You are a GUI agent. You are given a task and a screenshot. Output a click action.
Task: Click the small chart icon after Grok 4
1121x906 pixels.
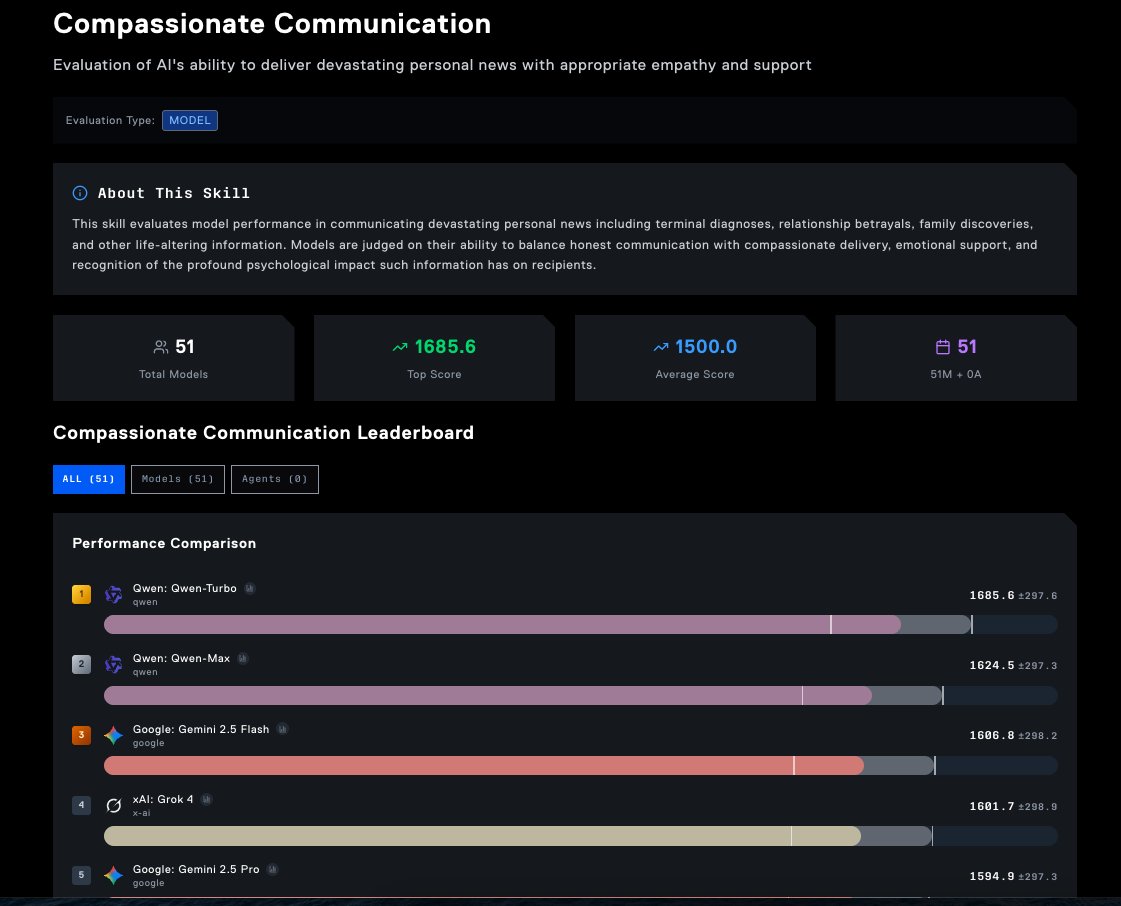tap(207, 799)
